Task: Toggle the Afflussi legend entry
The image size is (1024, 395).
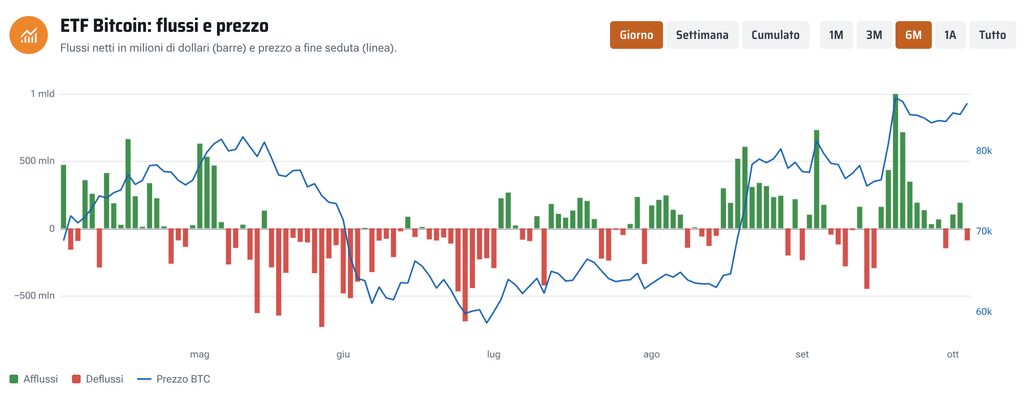Action: [33, 379]
